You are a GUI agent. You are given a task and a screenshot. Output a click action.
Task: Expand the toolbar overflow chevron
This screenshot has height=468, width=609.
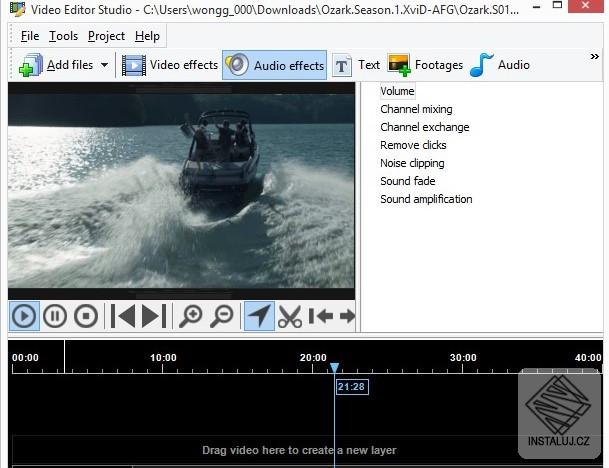[595, 57]
